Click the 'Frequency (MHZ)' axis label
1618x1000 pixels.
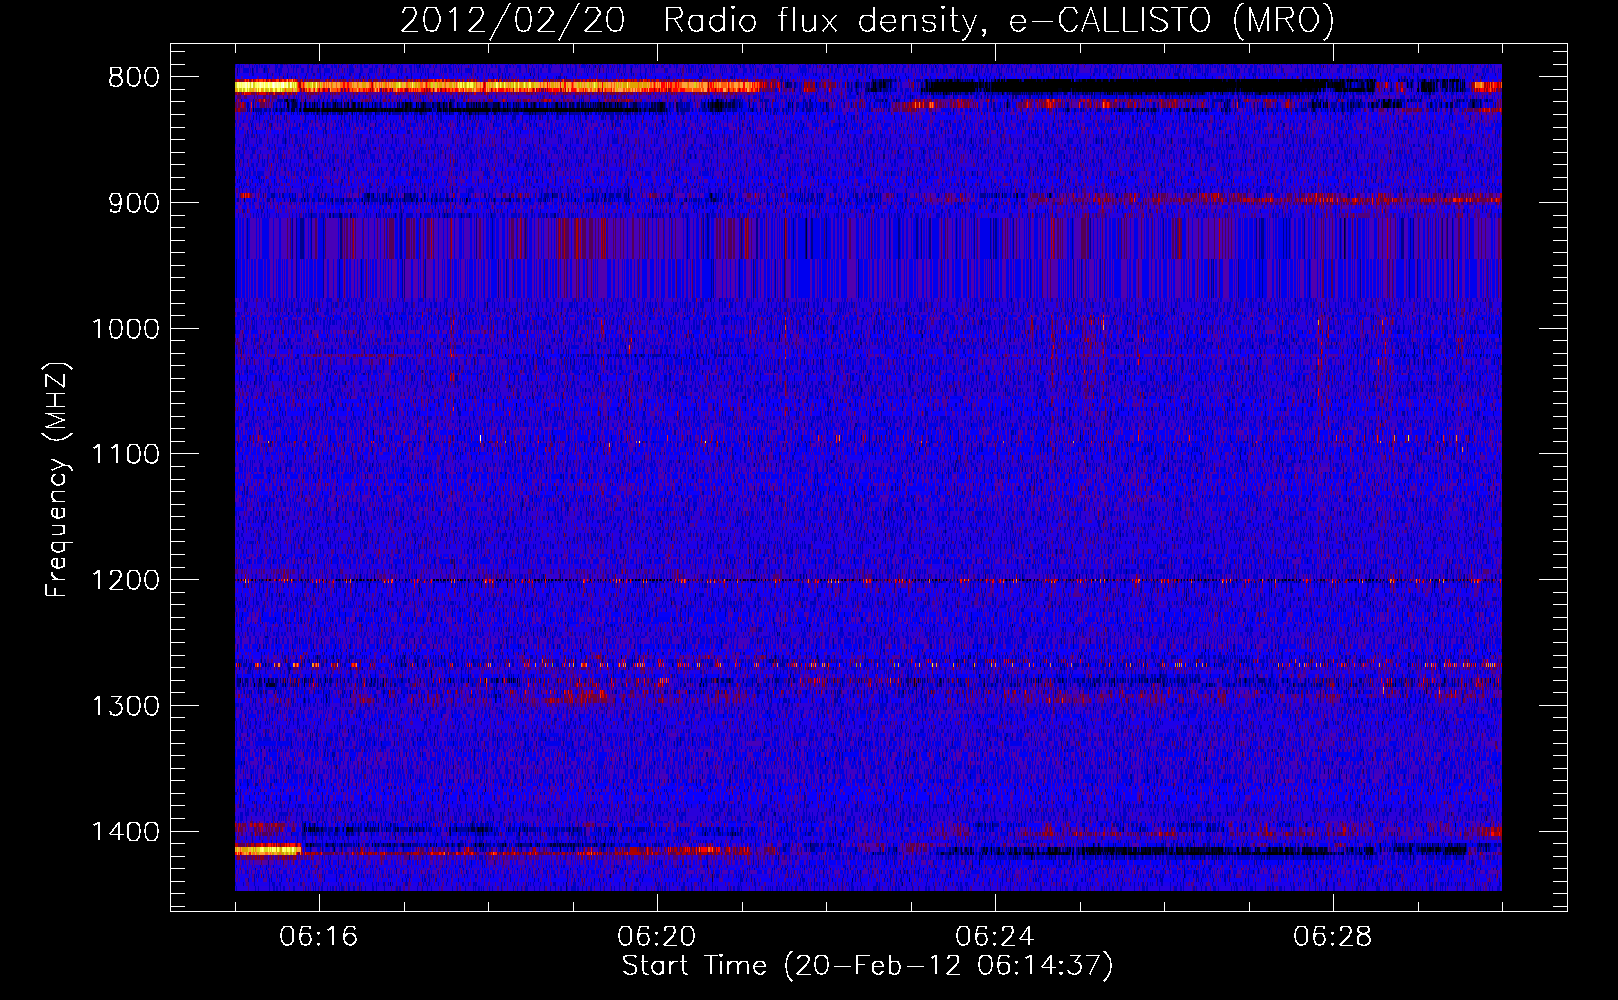[x=57, y=480]
